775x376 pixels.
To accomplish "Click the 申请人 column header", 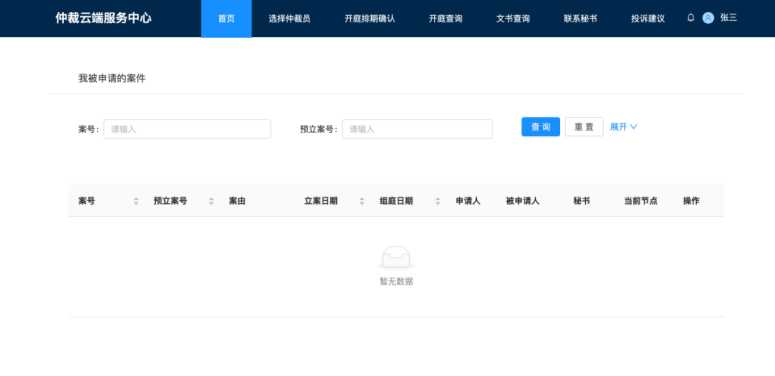I will [x=468, y=201].
